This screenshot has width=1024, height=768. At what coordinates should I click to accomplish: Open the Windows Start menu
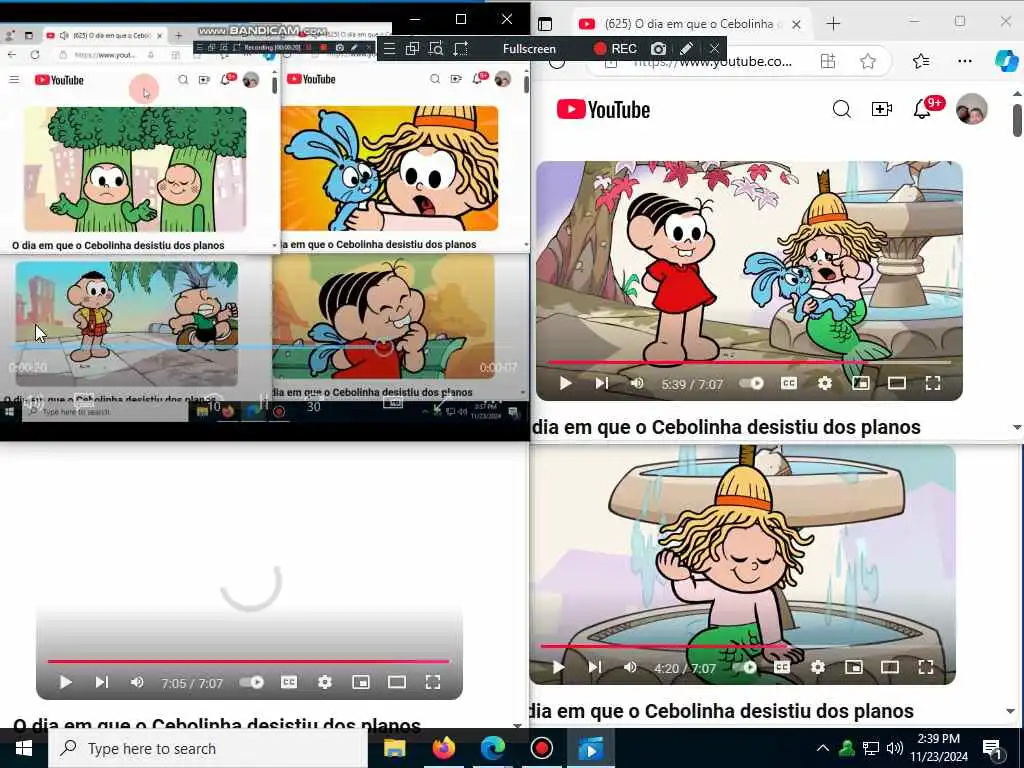(24, 748)
